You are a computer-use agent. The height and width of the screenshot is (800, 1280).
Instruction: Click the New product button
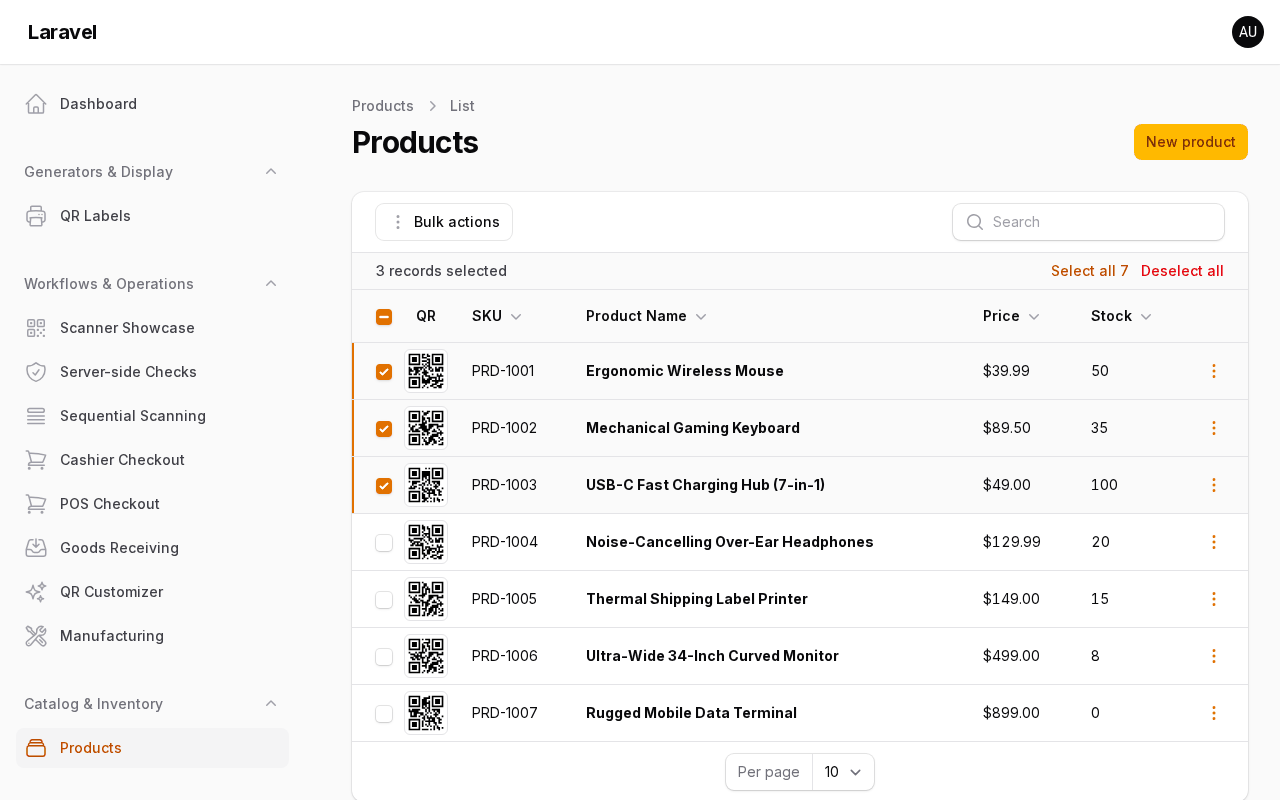tap(1190, 142)
